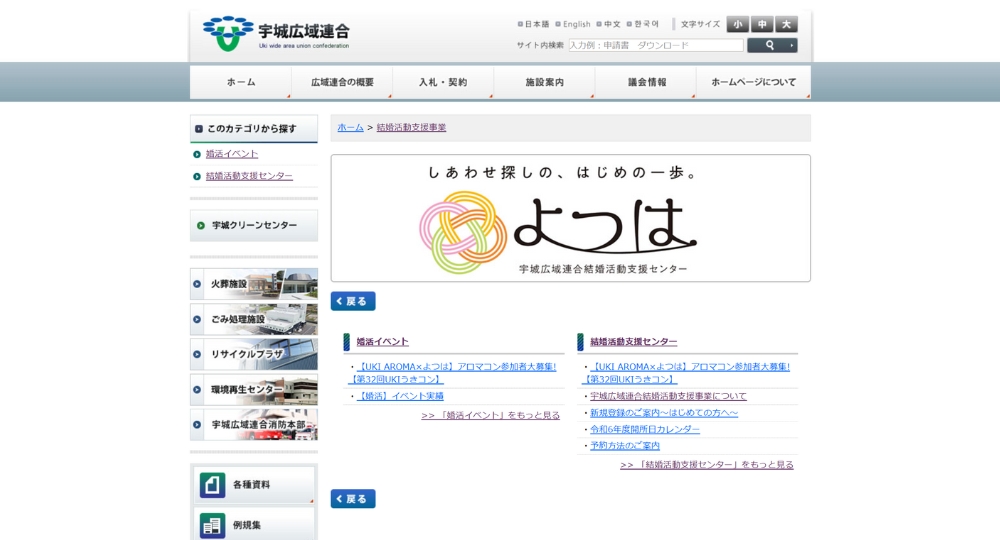Open the ごみ処理施設 banner
This screenshot has height=540, width=1000.
point(254,319)
